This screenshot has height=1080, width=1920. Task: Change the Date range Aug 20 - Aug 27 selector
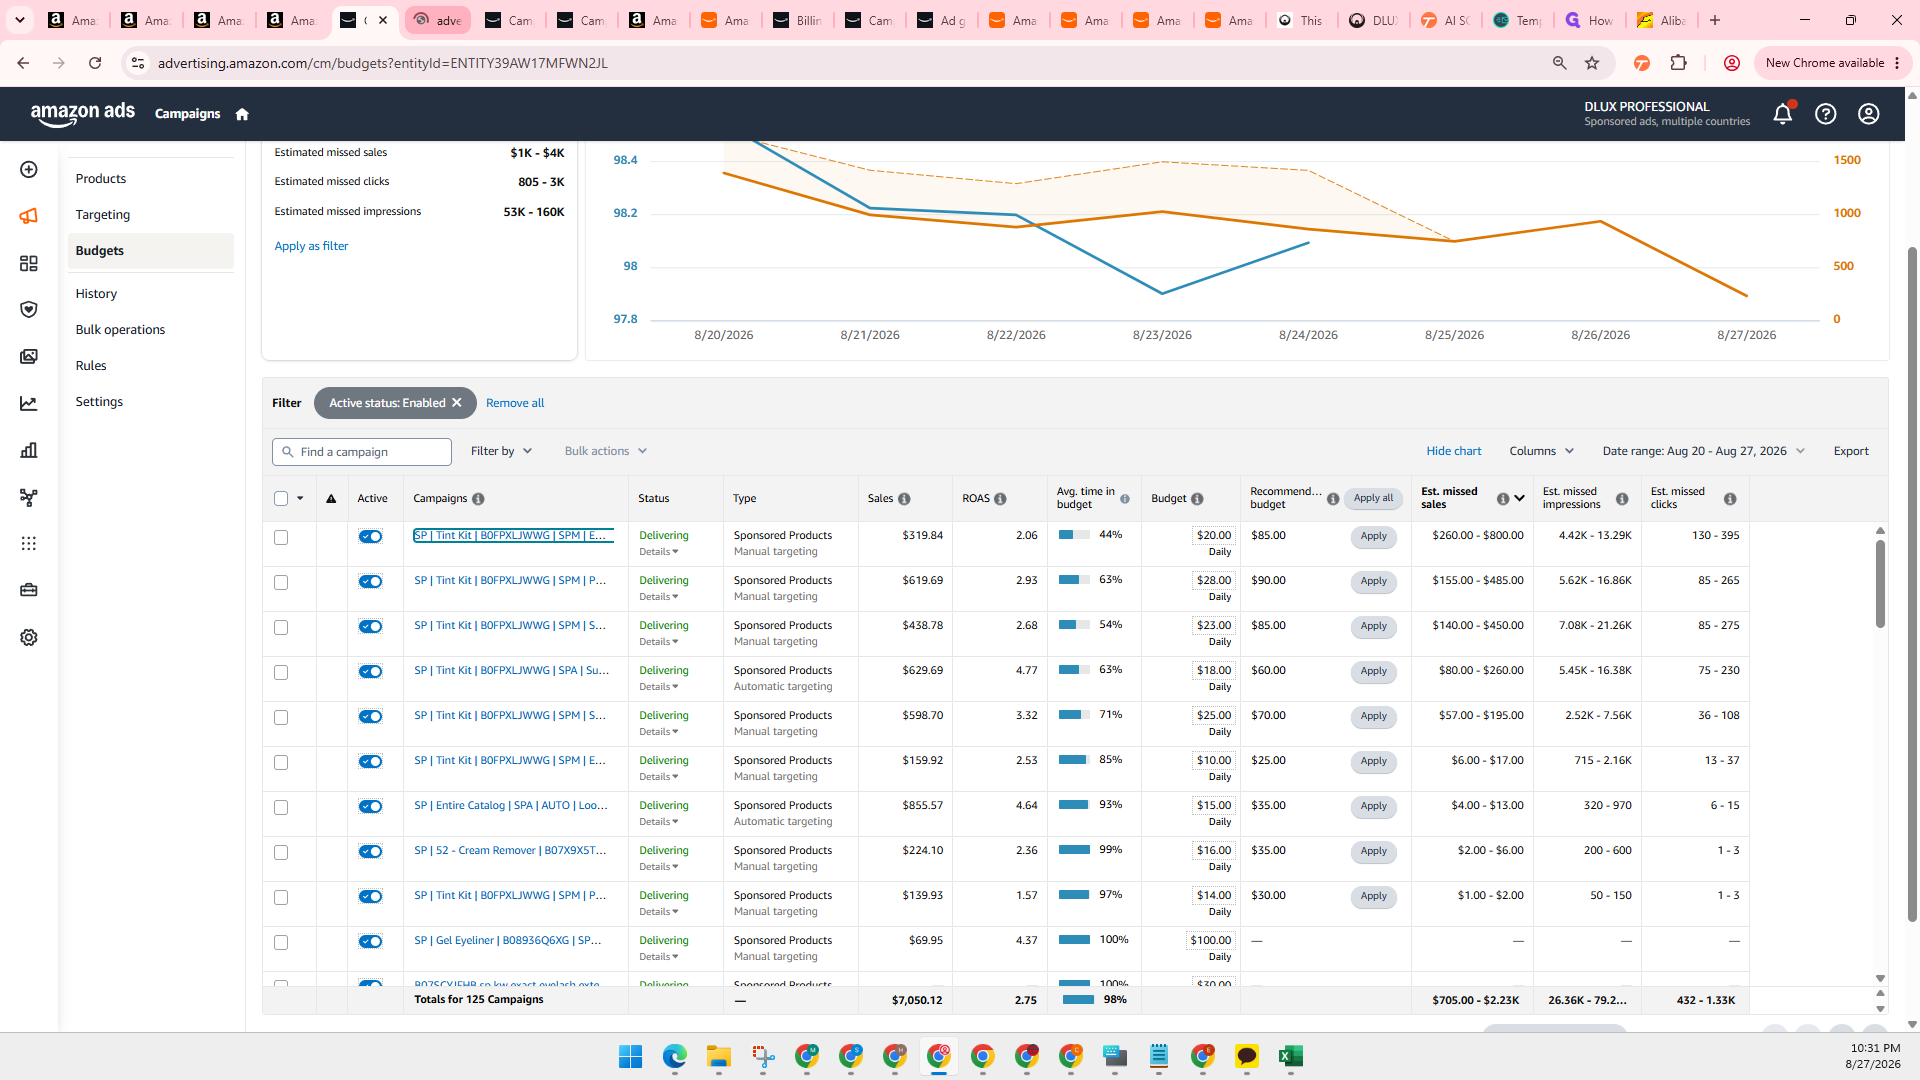coord(1704,451)
